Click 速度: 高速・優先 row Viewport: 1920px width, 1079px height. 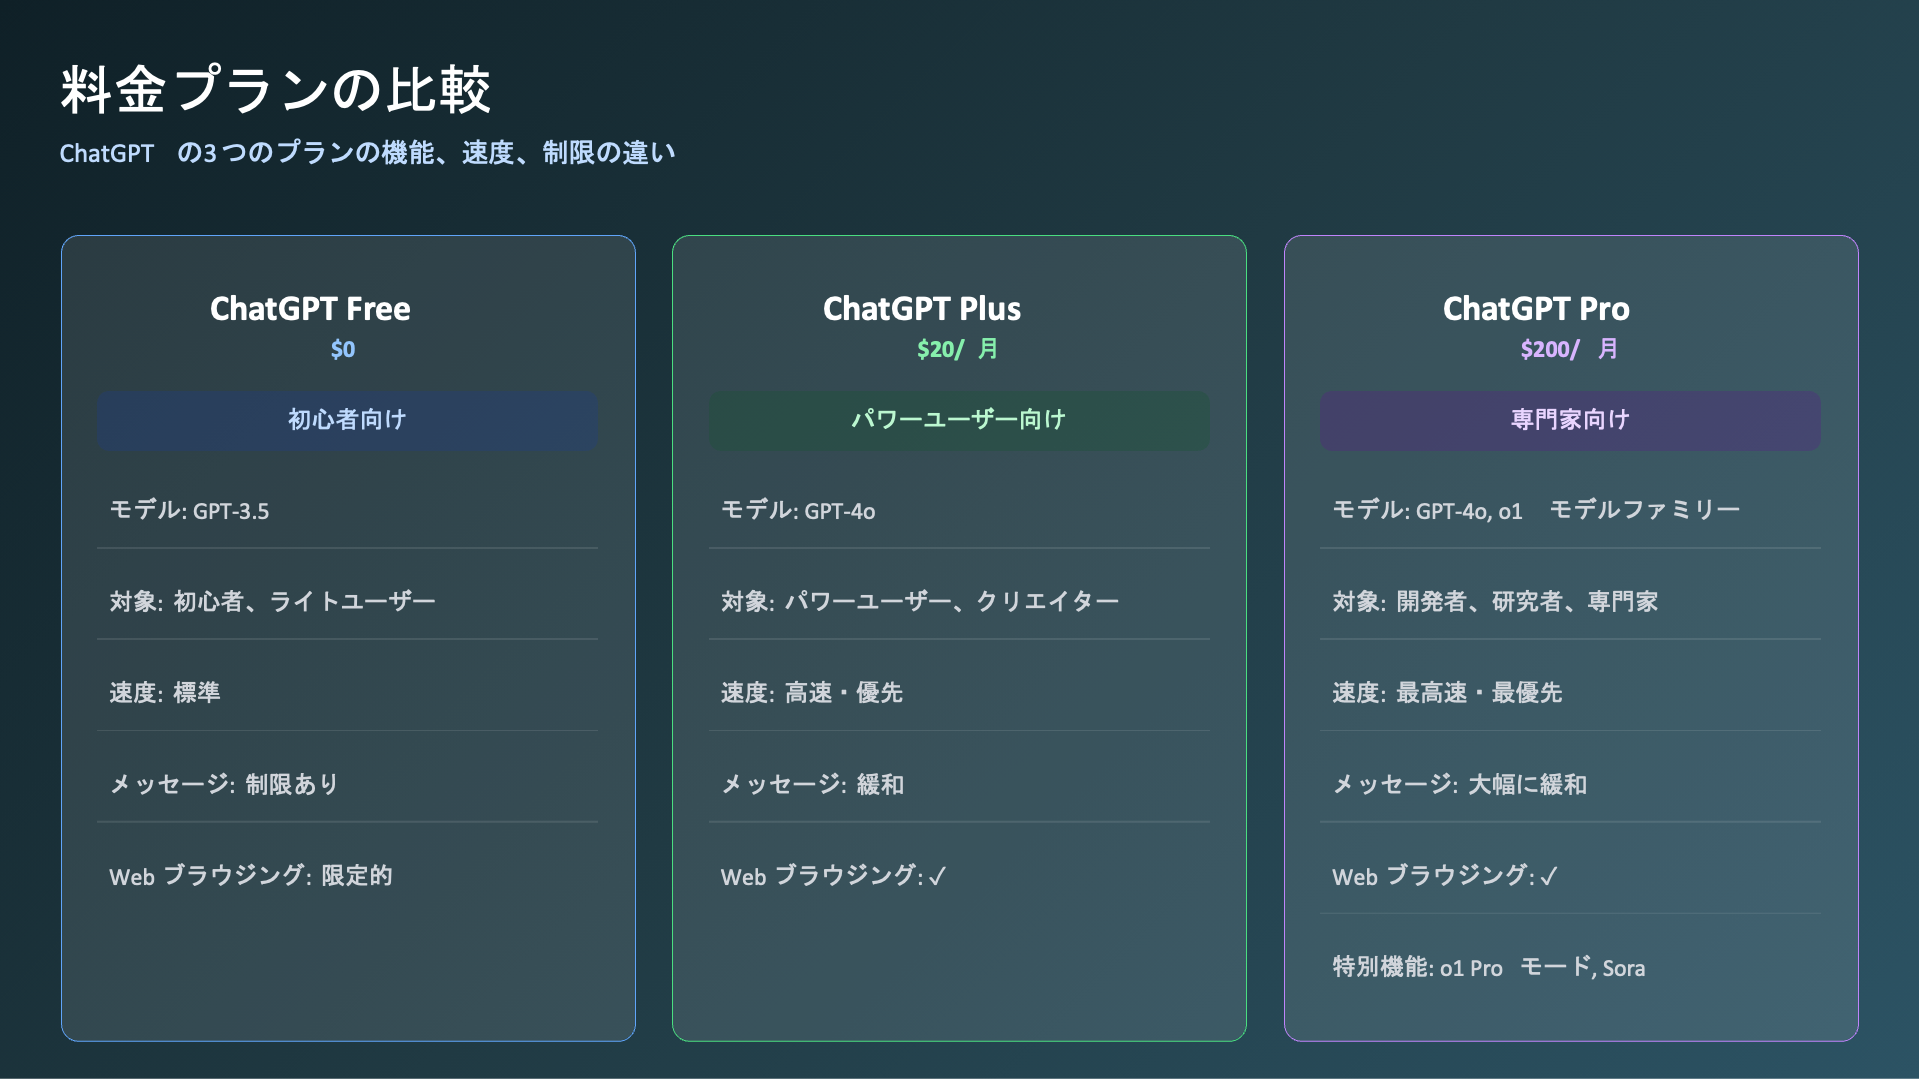(x=959, y=692)
